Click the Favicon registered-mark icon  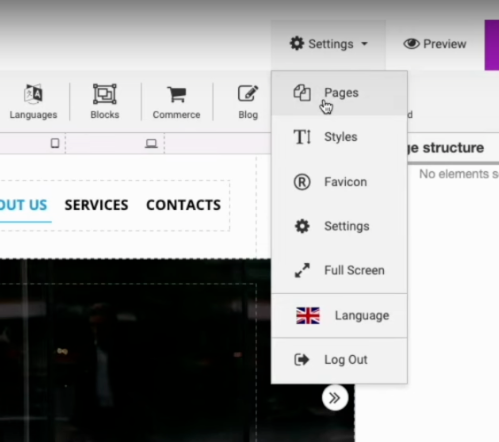[302, 182]
